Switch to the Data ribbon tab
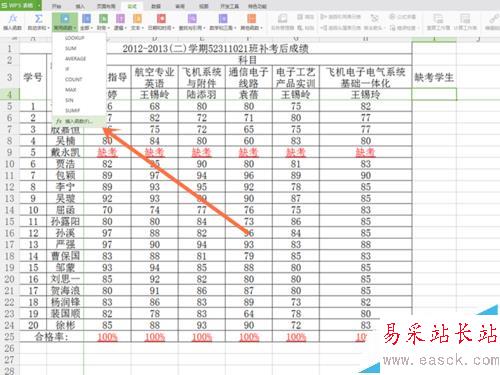Image resolution: width=500 pixels, height=375 pixels. click(156, 6)
